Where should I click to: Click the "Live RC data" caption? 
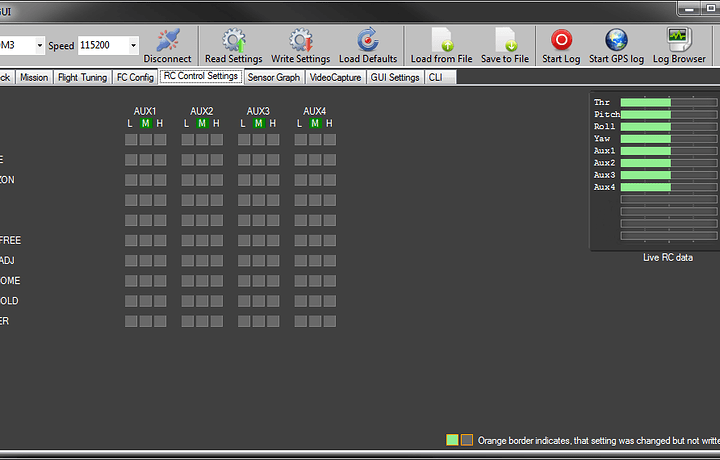pyautogui.click(x=668, y=258)
